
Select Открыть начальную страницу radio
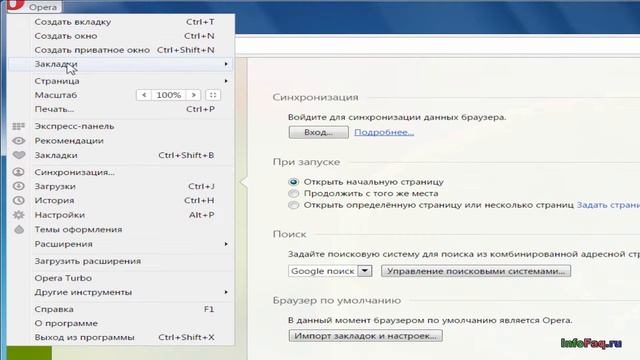click(293, 182)
